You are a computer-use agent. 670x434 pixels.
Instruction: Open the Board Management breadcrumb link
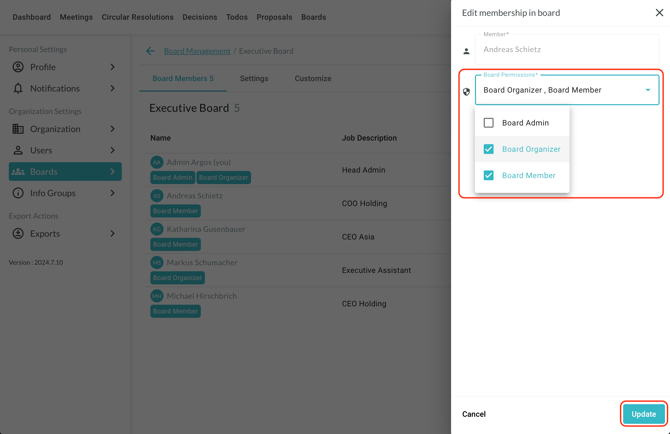pos(197,51)
